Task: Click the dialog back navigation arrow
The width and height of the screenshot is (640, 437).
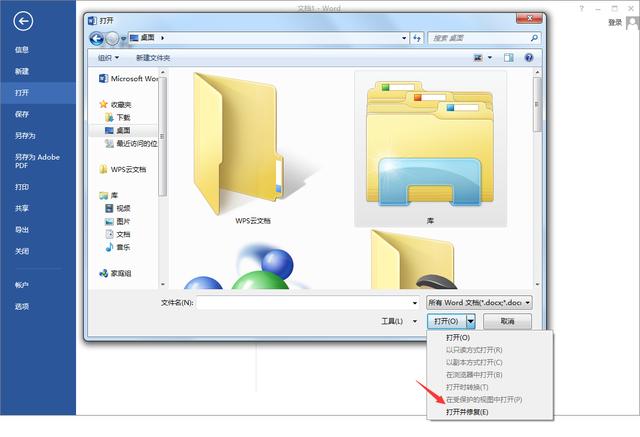Action: (96, 38)
